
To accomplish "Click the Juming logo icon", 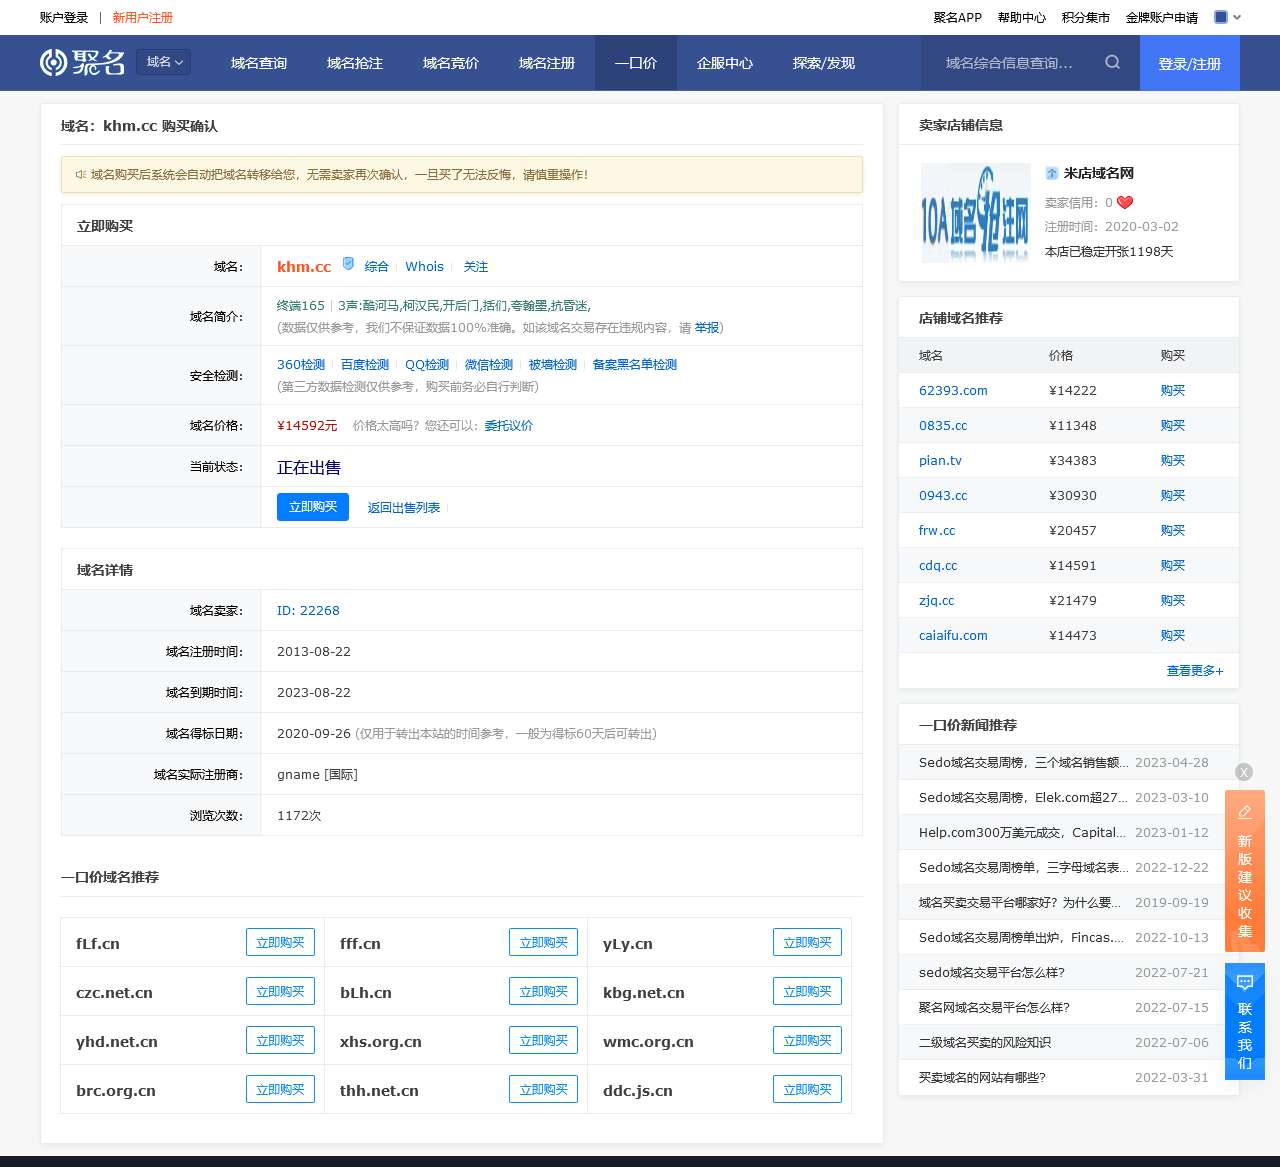I will point(53,62).
